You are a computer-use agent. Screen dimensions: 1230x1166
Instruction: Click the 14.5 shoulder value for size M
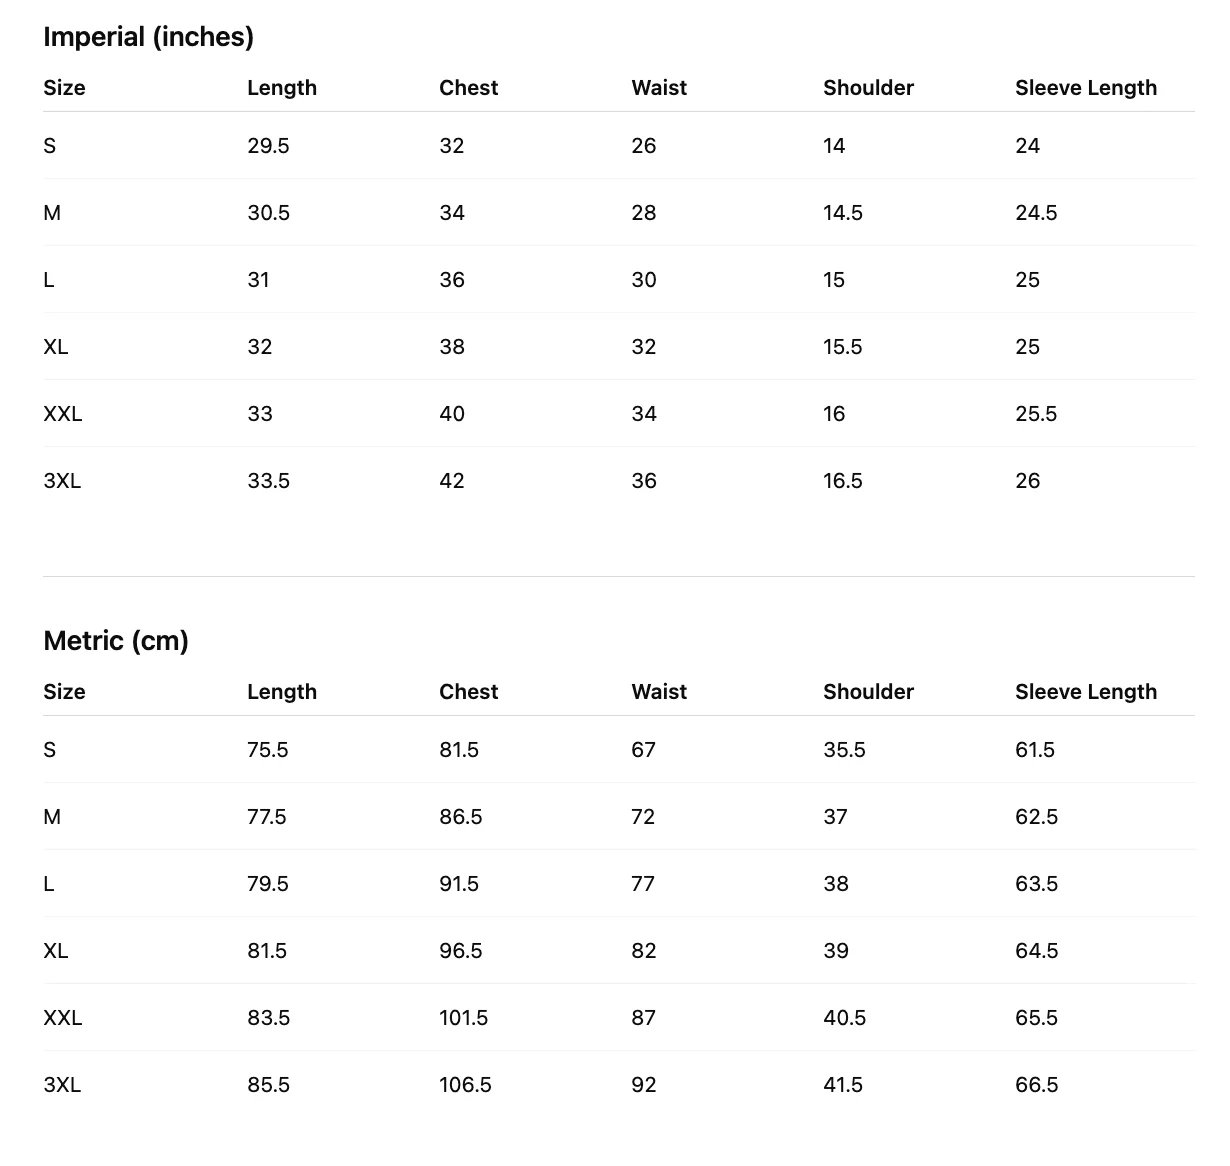(843, 213)
